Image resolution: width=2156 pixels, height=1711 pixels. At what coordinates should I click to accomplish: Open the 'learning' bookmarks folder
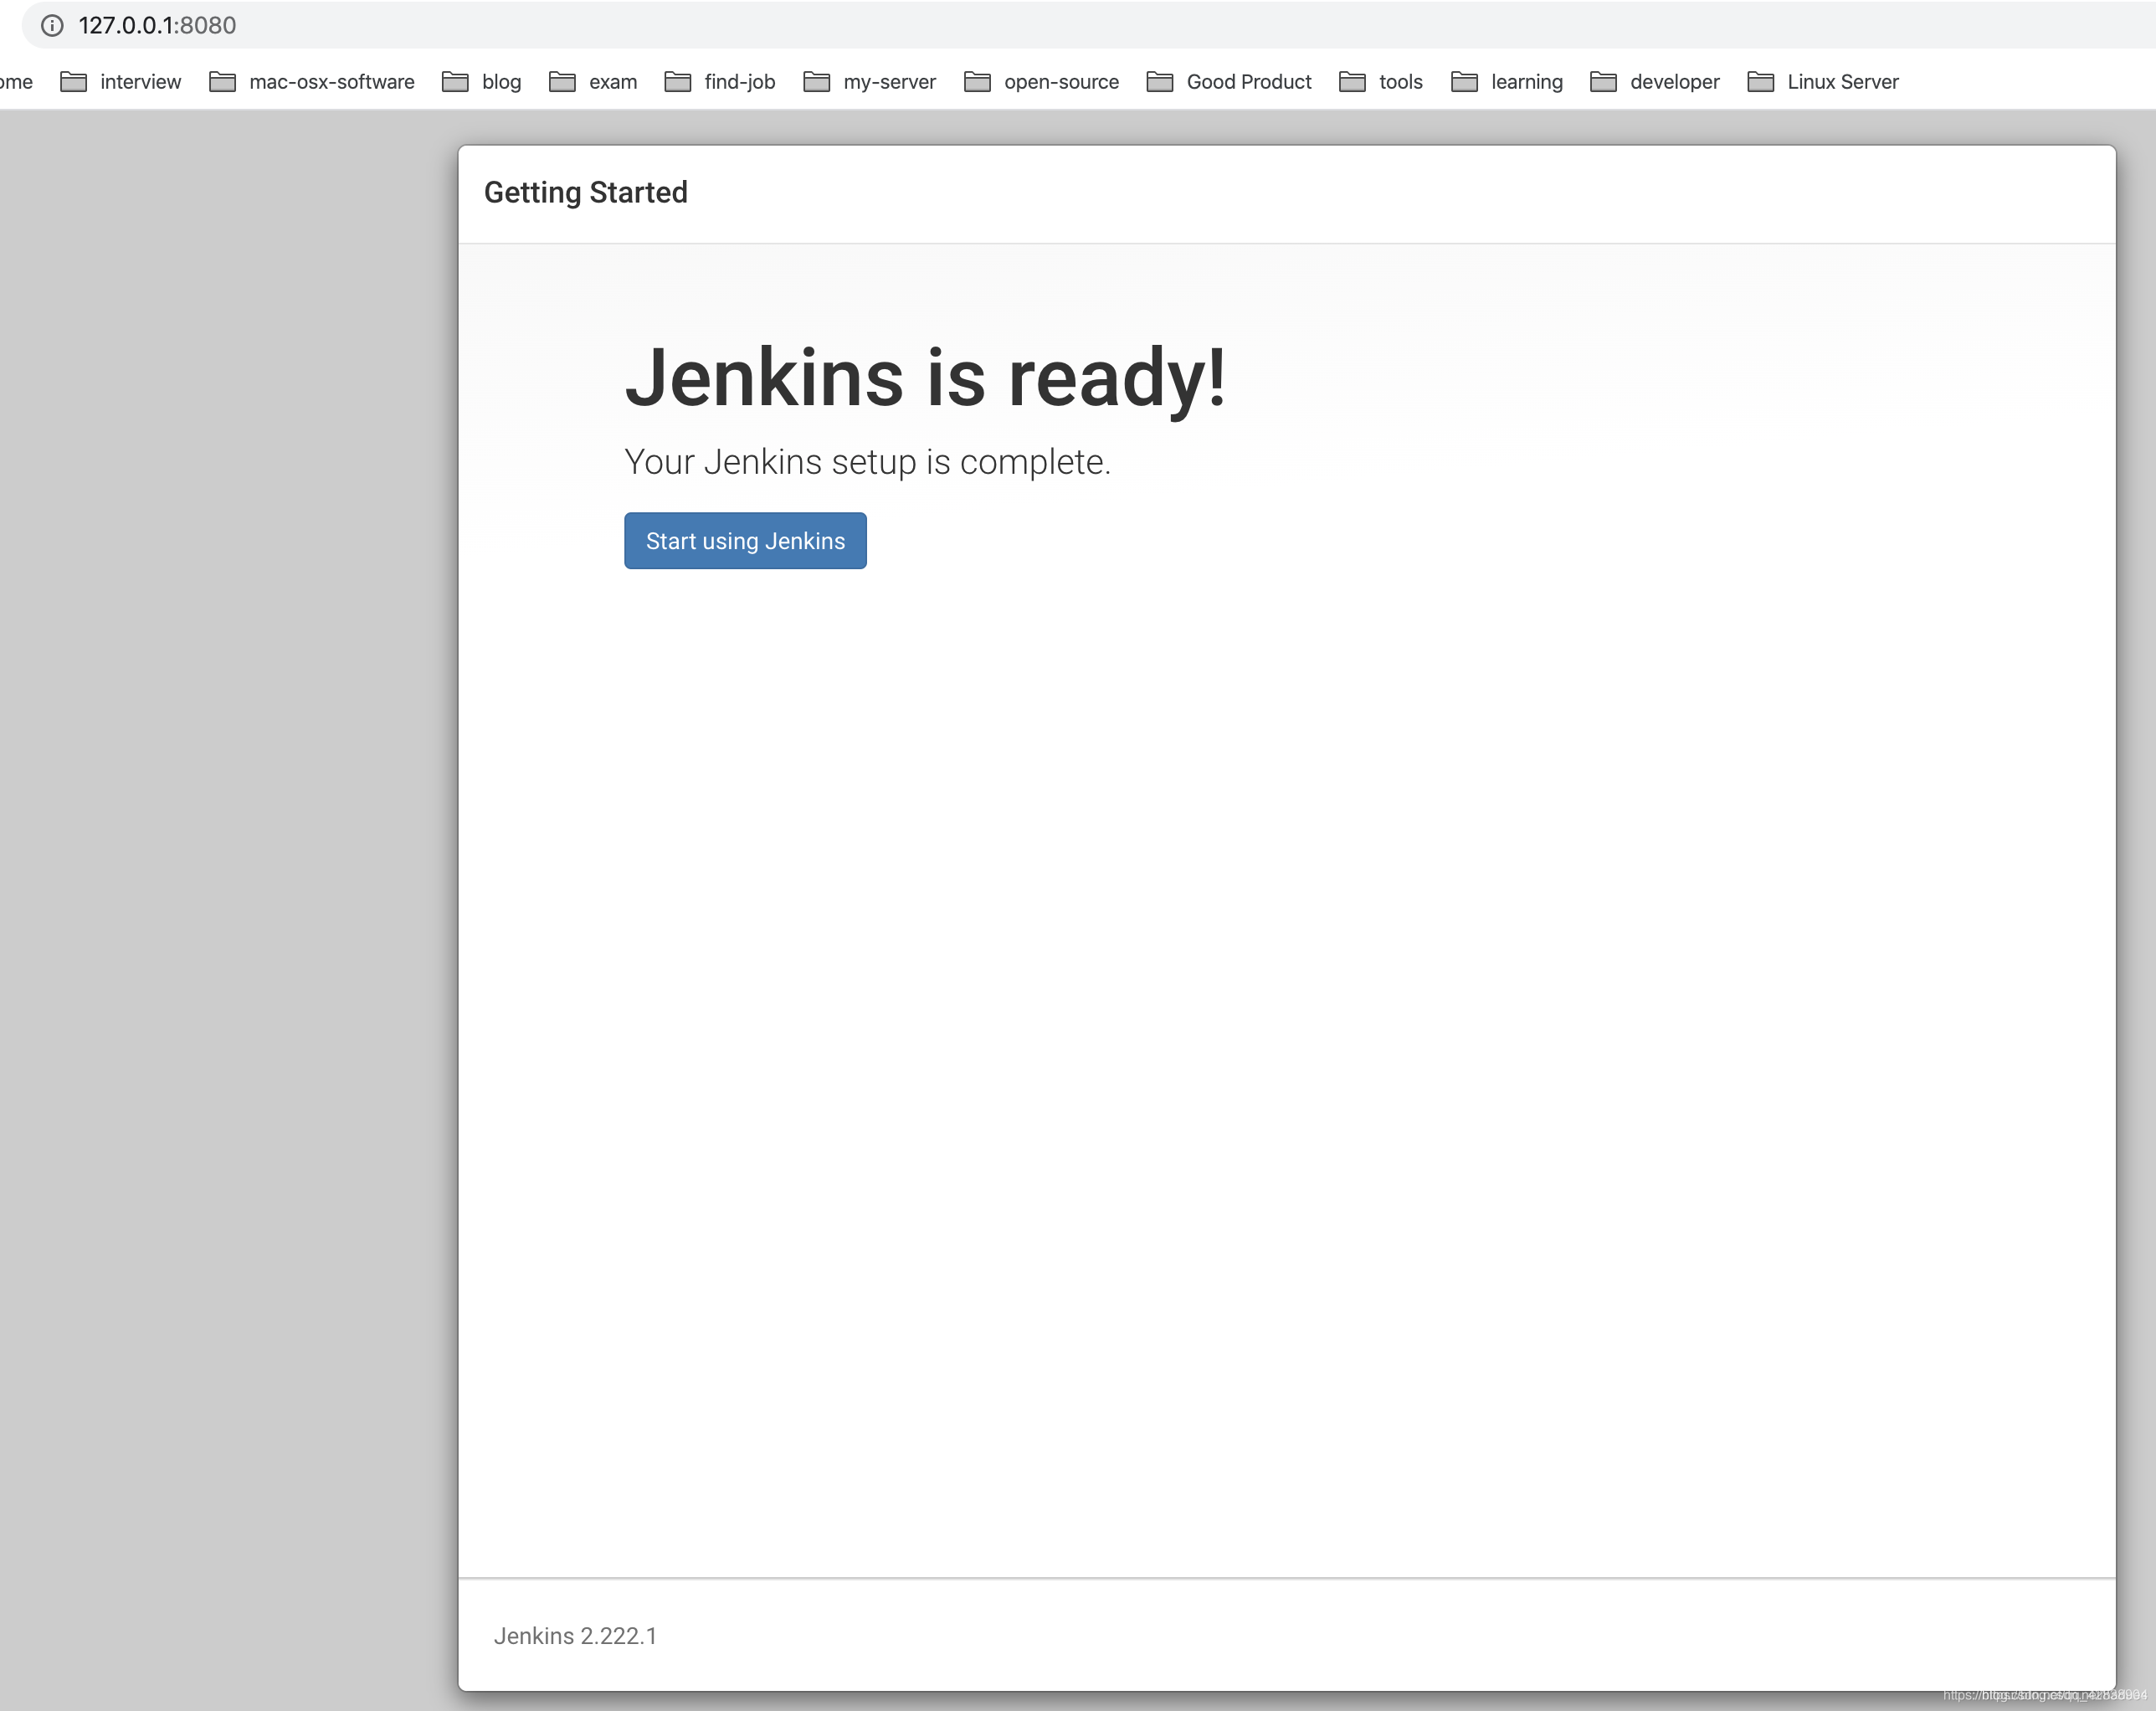(1527, 80)
